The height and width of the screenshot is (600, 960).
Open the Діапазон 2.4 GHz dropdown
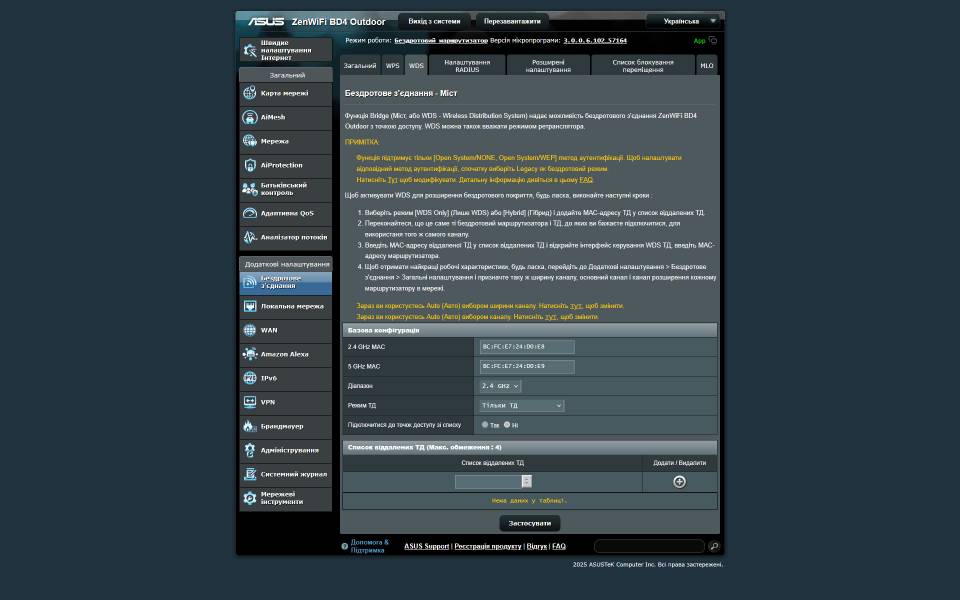[x=500, y=386]
